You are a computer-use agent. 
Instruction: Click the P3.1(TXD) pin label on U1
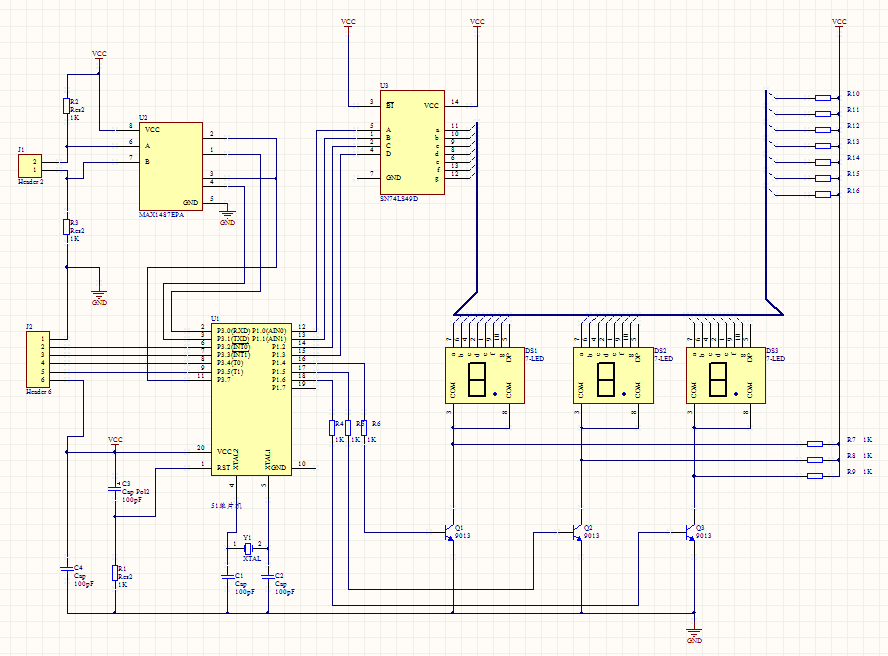233,339
